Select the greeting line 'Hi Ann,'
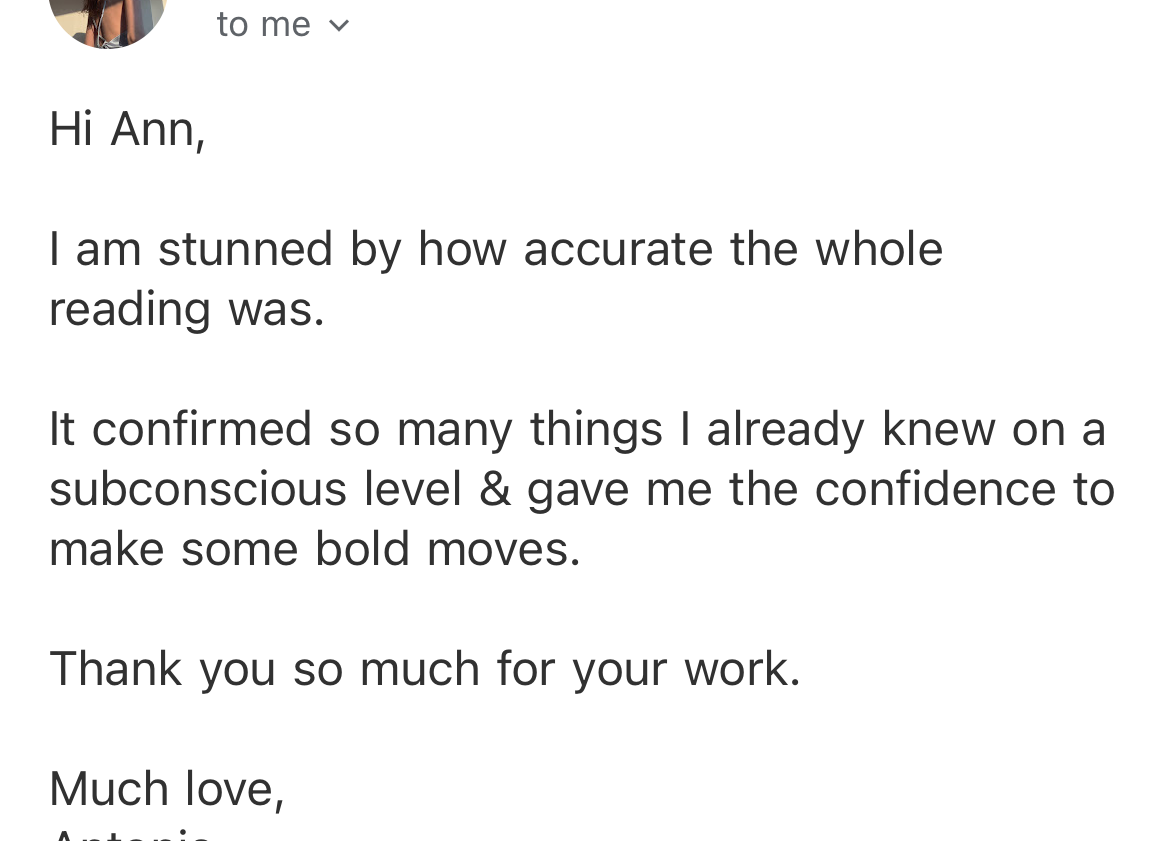The image size is (1170, 841). 127,128
